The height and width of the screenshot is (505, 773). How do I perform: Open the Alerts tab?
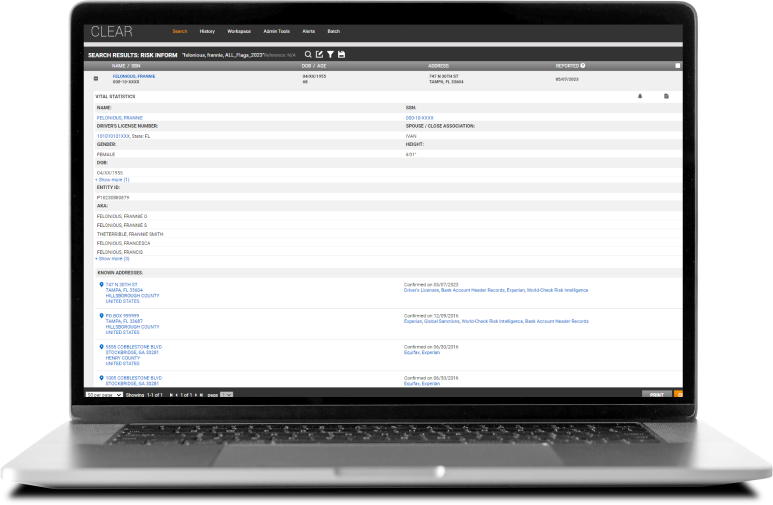coord(309,31)
